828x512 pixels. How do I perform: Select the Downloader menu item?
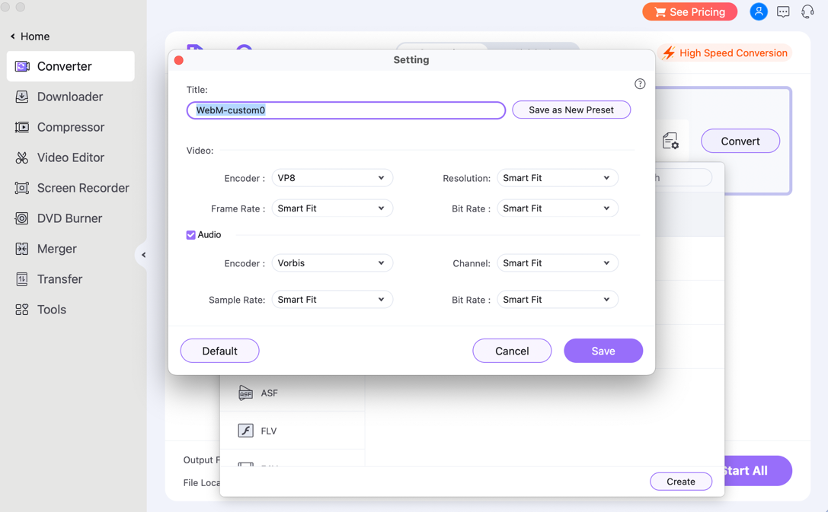(71, 97)
